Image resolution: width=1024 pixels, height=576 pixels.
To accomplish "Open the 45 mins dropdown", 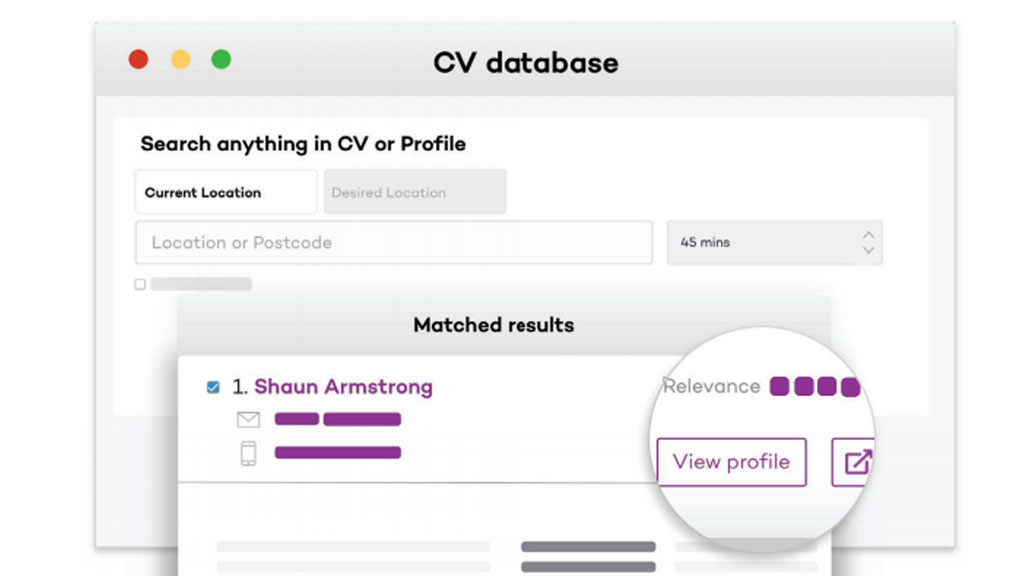I will pos(775,242).
